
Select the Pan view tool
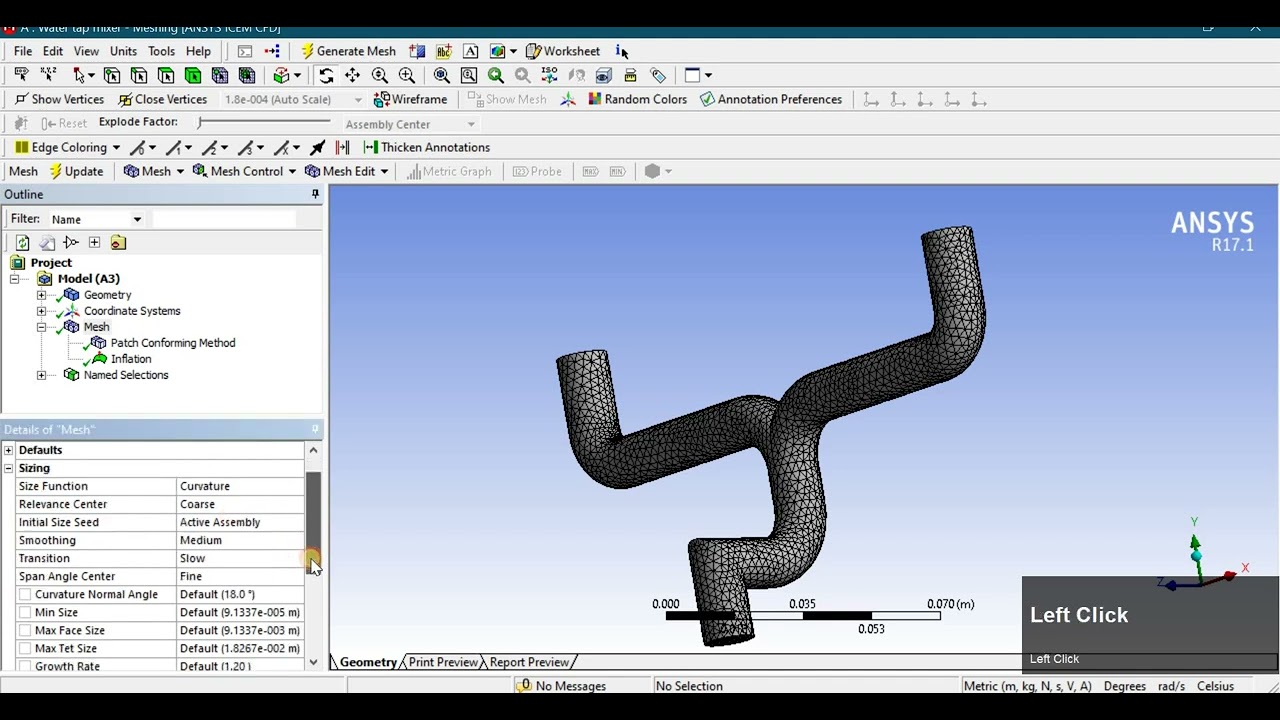pyautogui.click(x=353, y=75)
